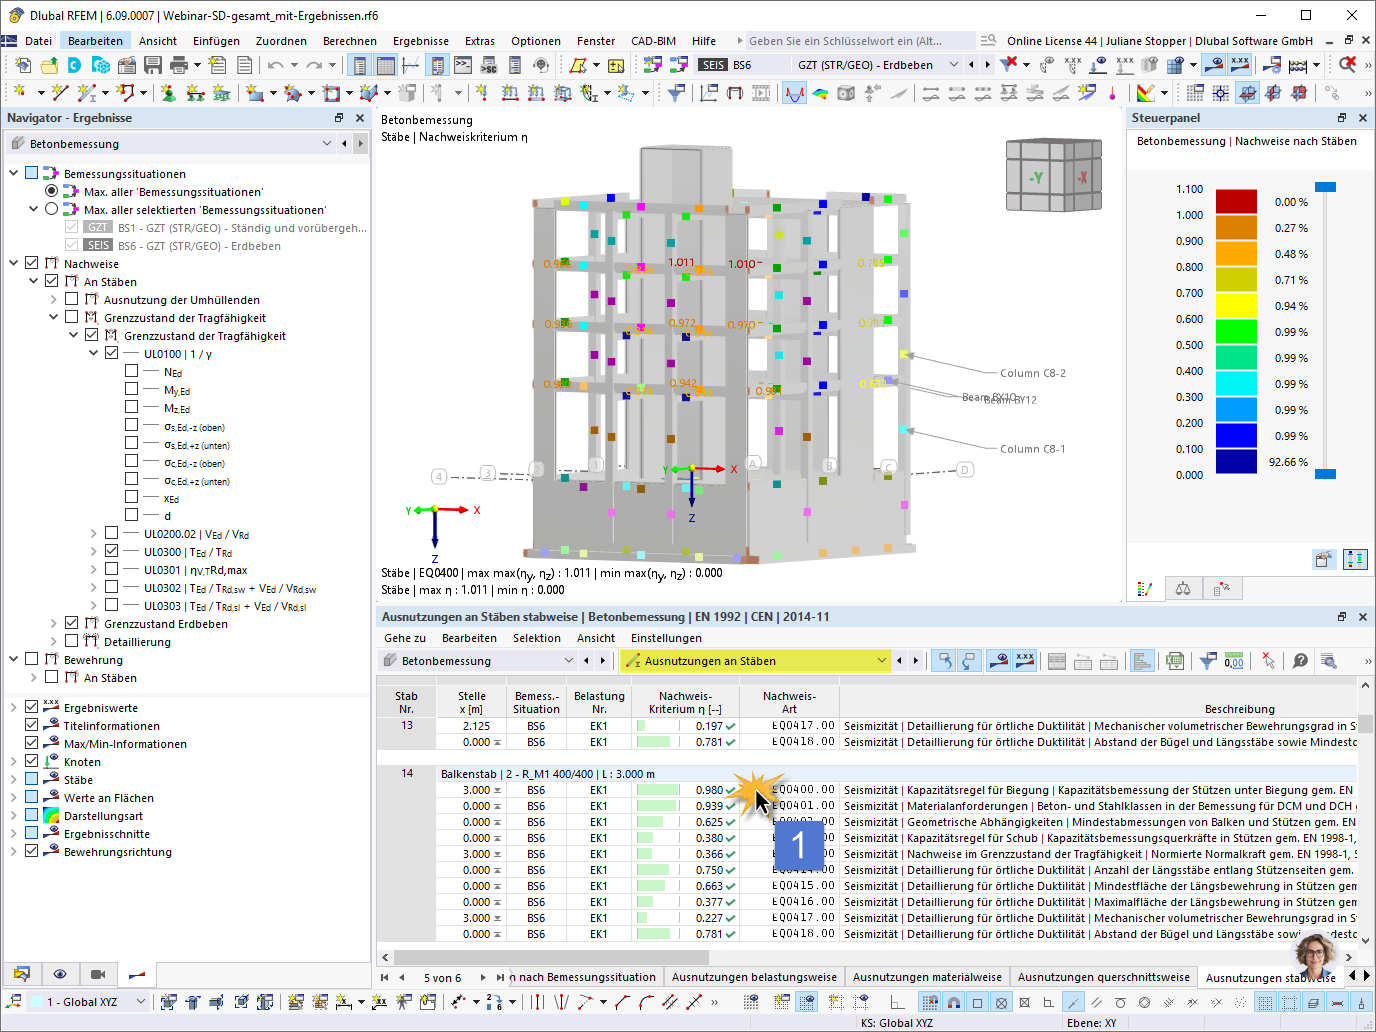The height and width of the screenshot is (1032, 1376).
Task: Open table help via the question mark icon
Action: (x=1298, y=661)
